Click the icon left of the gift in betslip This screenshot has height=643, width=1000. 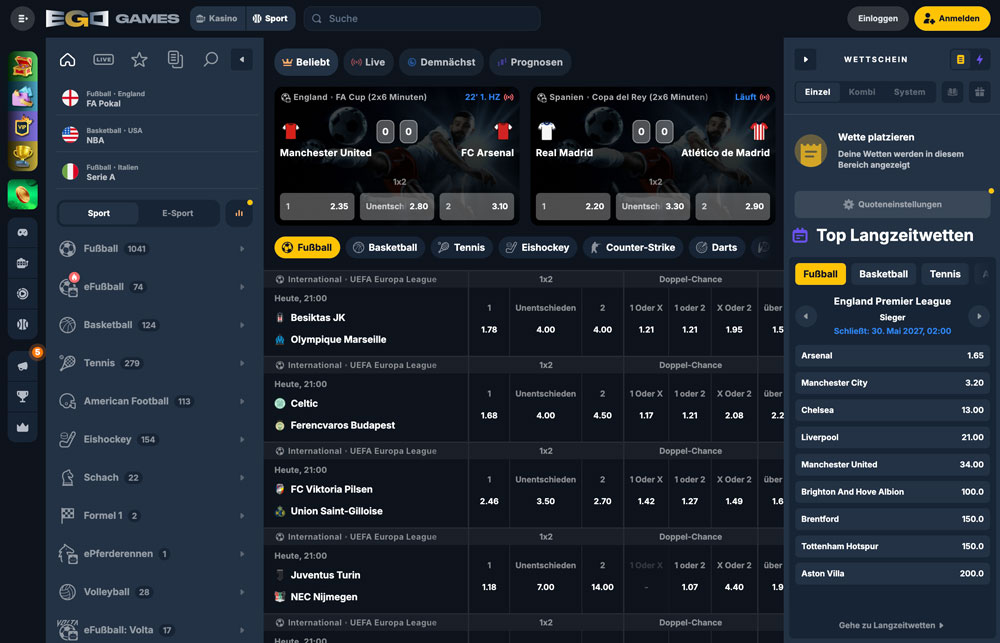[x=952, y=92]
